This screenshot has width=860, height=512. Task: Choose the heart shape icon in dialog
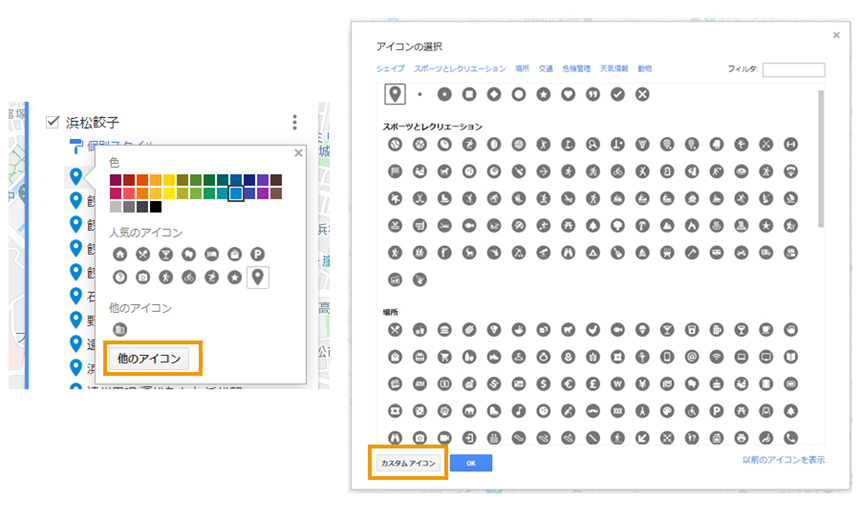point(568,94)
